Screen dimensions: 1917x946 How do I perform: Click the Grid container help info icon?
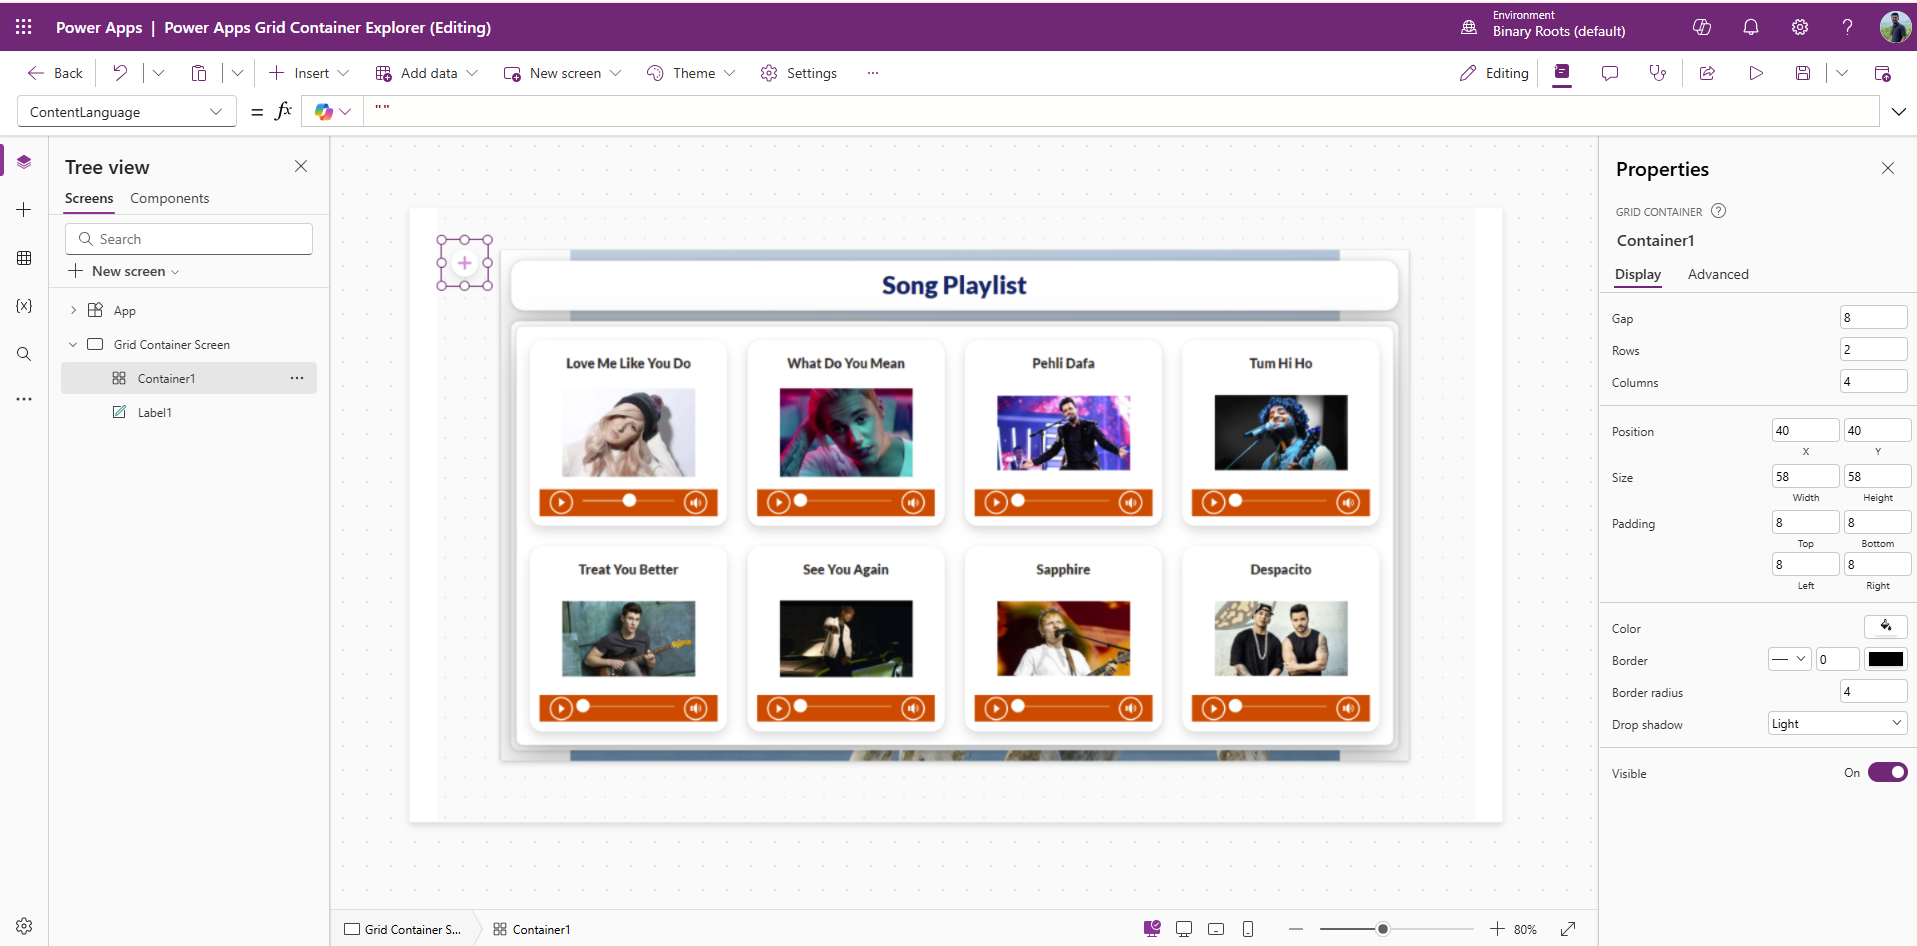click(x=1718, y=211)
